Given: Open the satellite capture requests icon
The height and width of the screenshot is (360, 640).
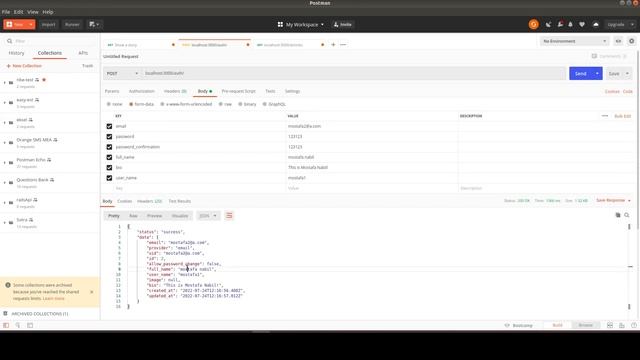Looking at the screenshot, I should point(548,24).
